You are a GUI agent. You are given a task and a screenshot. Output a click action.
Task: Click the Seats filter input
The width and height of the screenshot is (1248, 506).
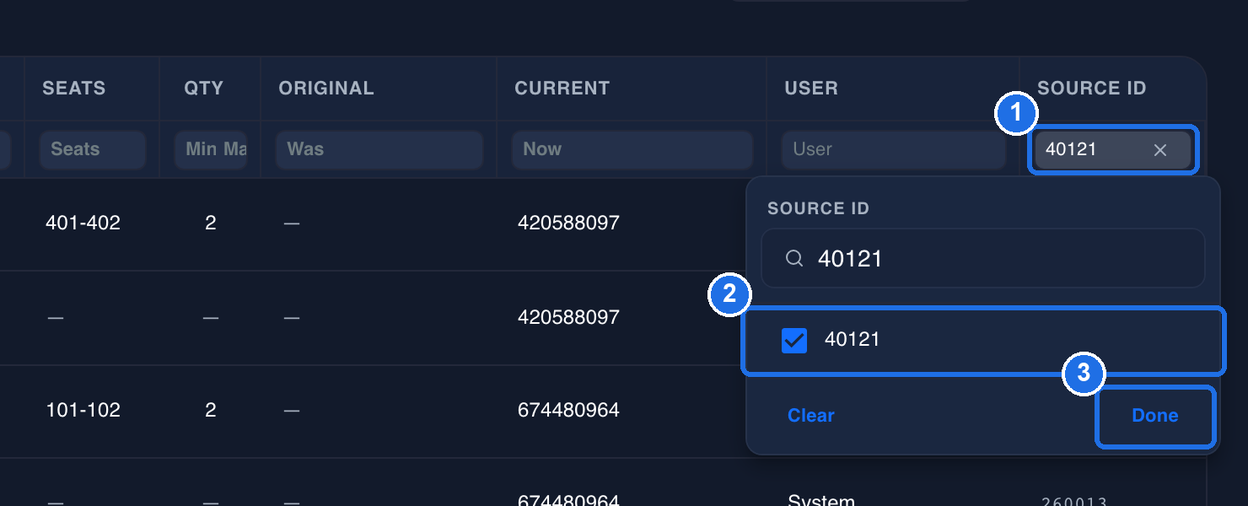click(x=93, y=150)
